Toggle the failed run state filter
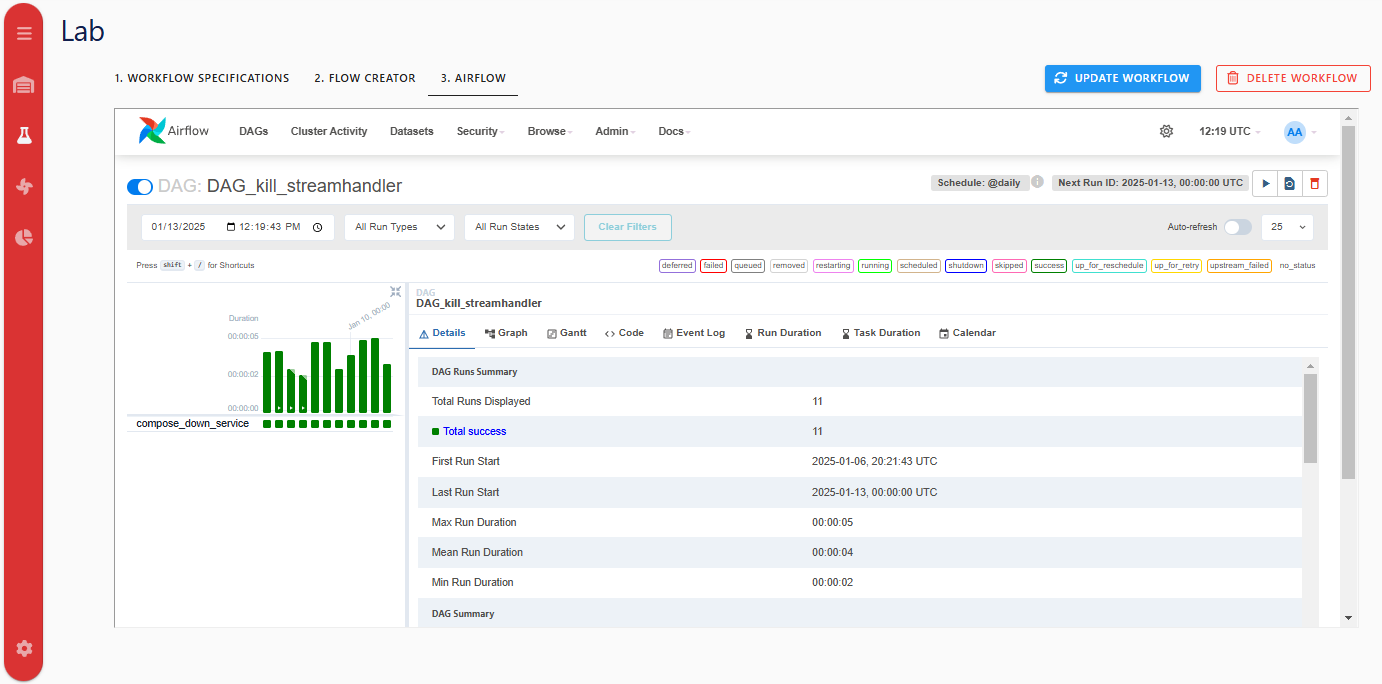Viewport: 1382px width, 684px height. pyautogui.click(x=712, y=265)
